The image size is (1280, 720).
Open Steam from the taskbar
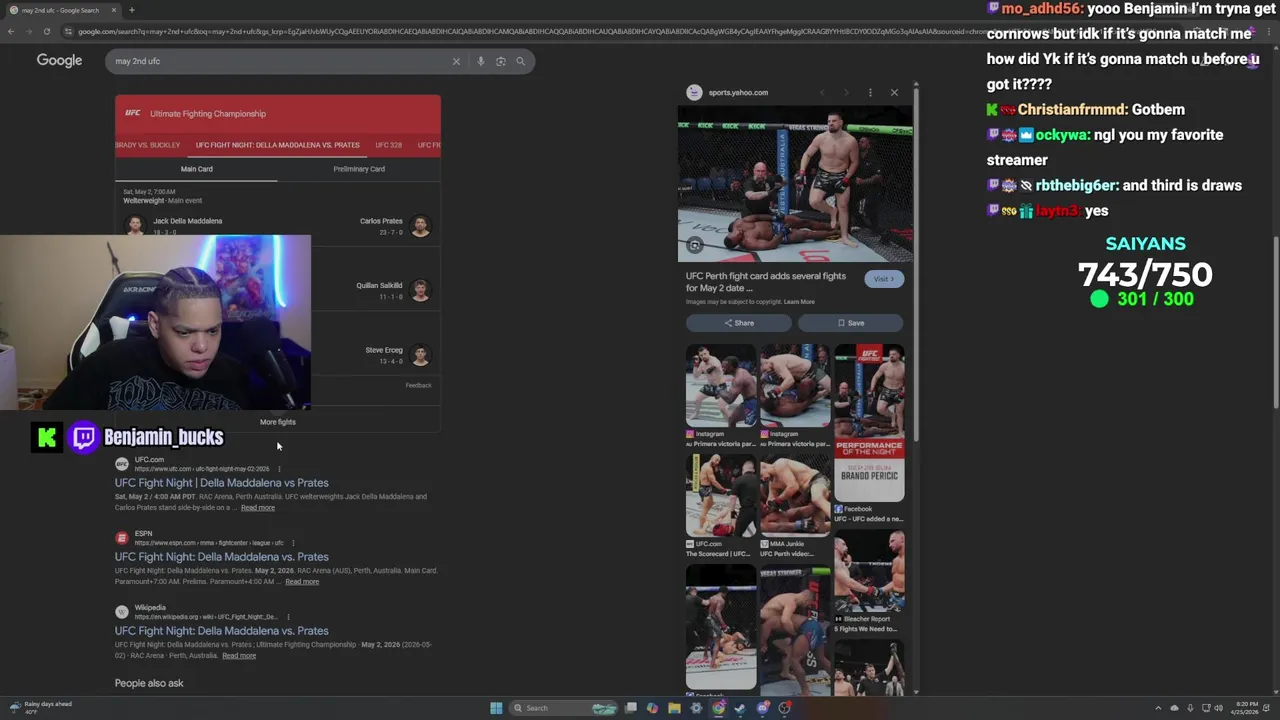(740, 708)
